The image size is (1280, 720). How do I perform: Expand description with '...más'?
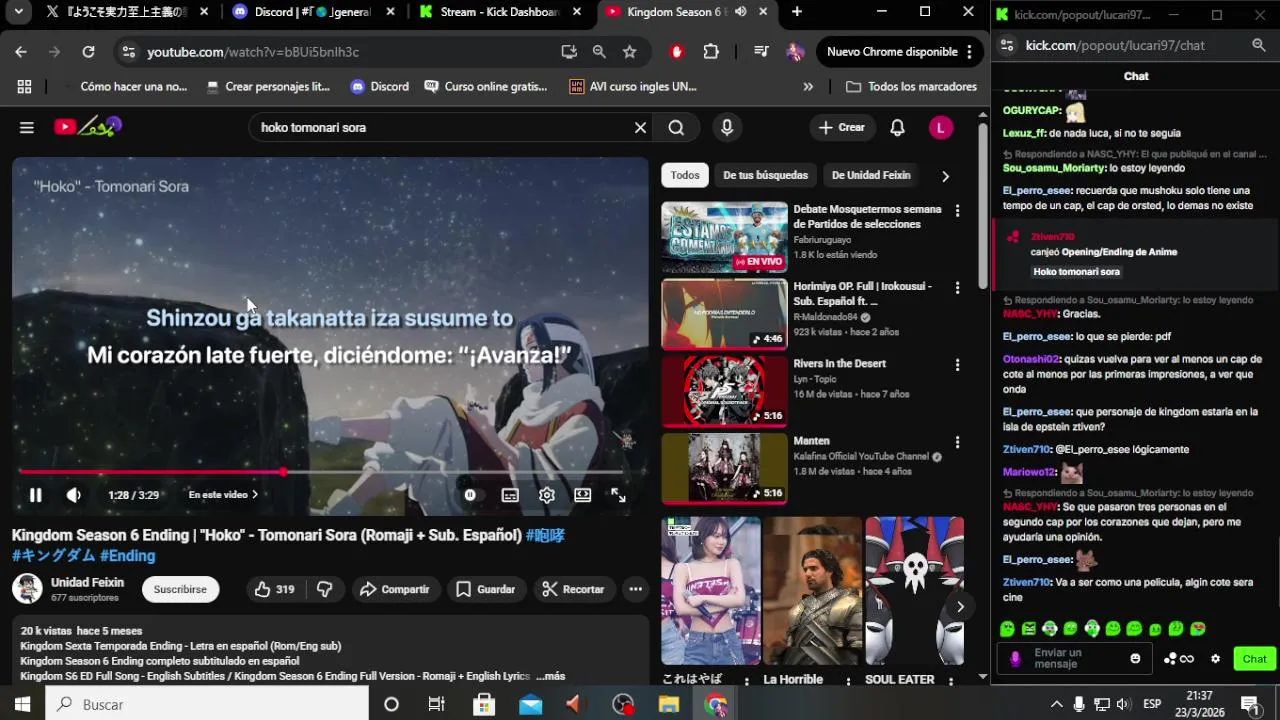coord(550,676)
